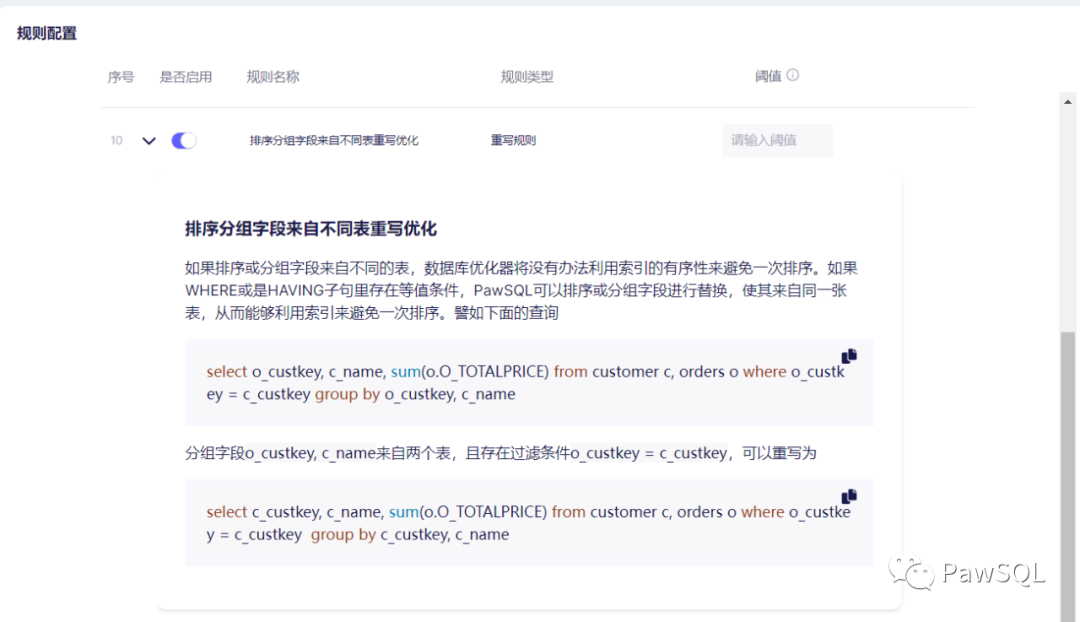Click the info icon beside 阈值

click(x=793, y=75)
